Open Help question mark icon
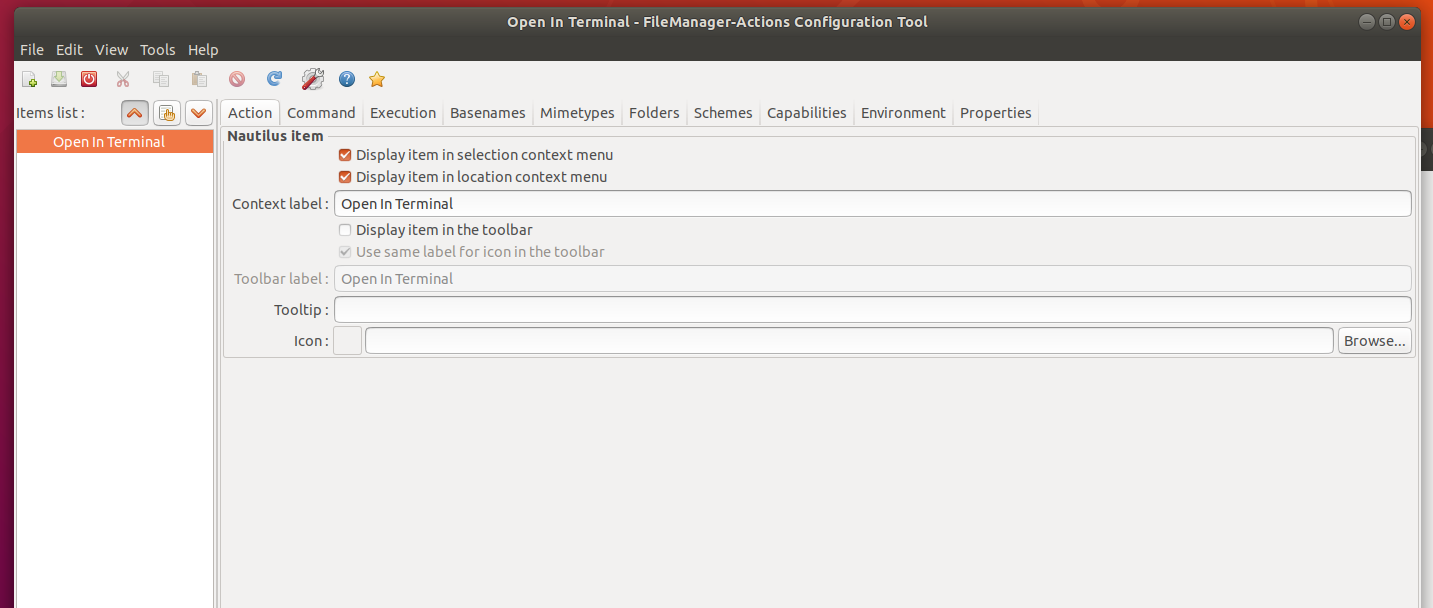Viewport: 1433px width, 608px height. [x=347, y=79]
